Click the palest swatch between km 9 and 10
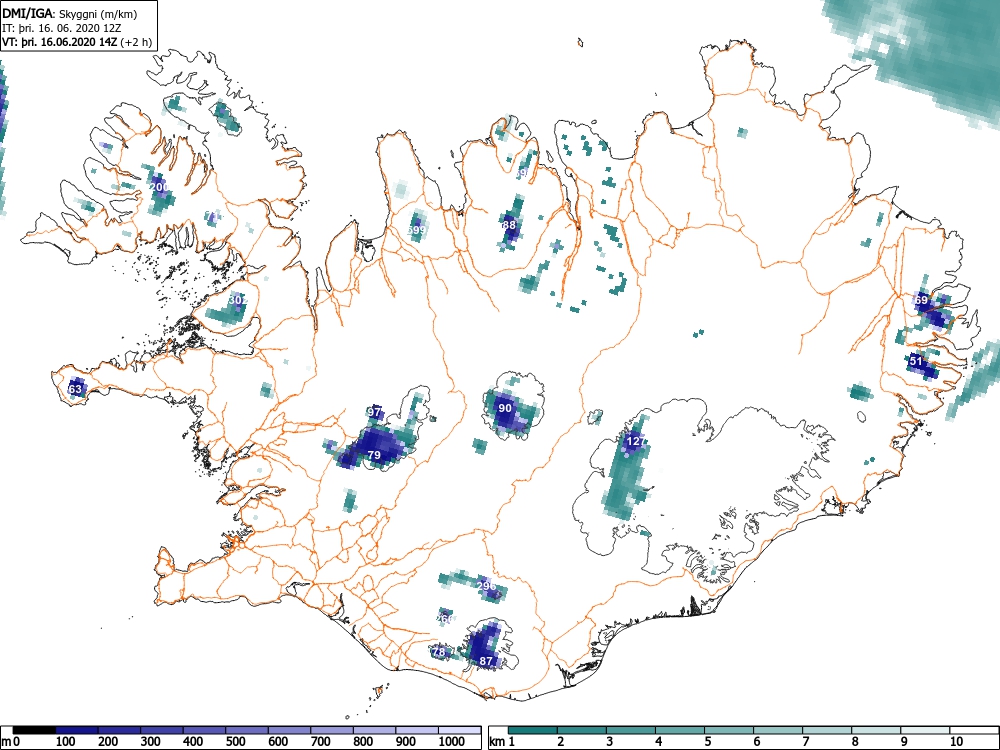Screen dimensions: 1000x750 click(925, 730)
